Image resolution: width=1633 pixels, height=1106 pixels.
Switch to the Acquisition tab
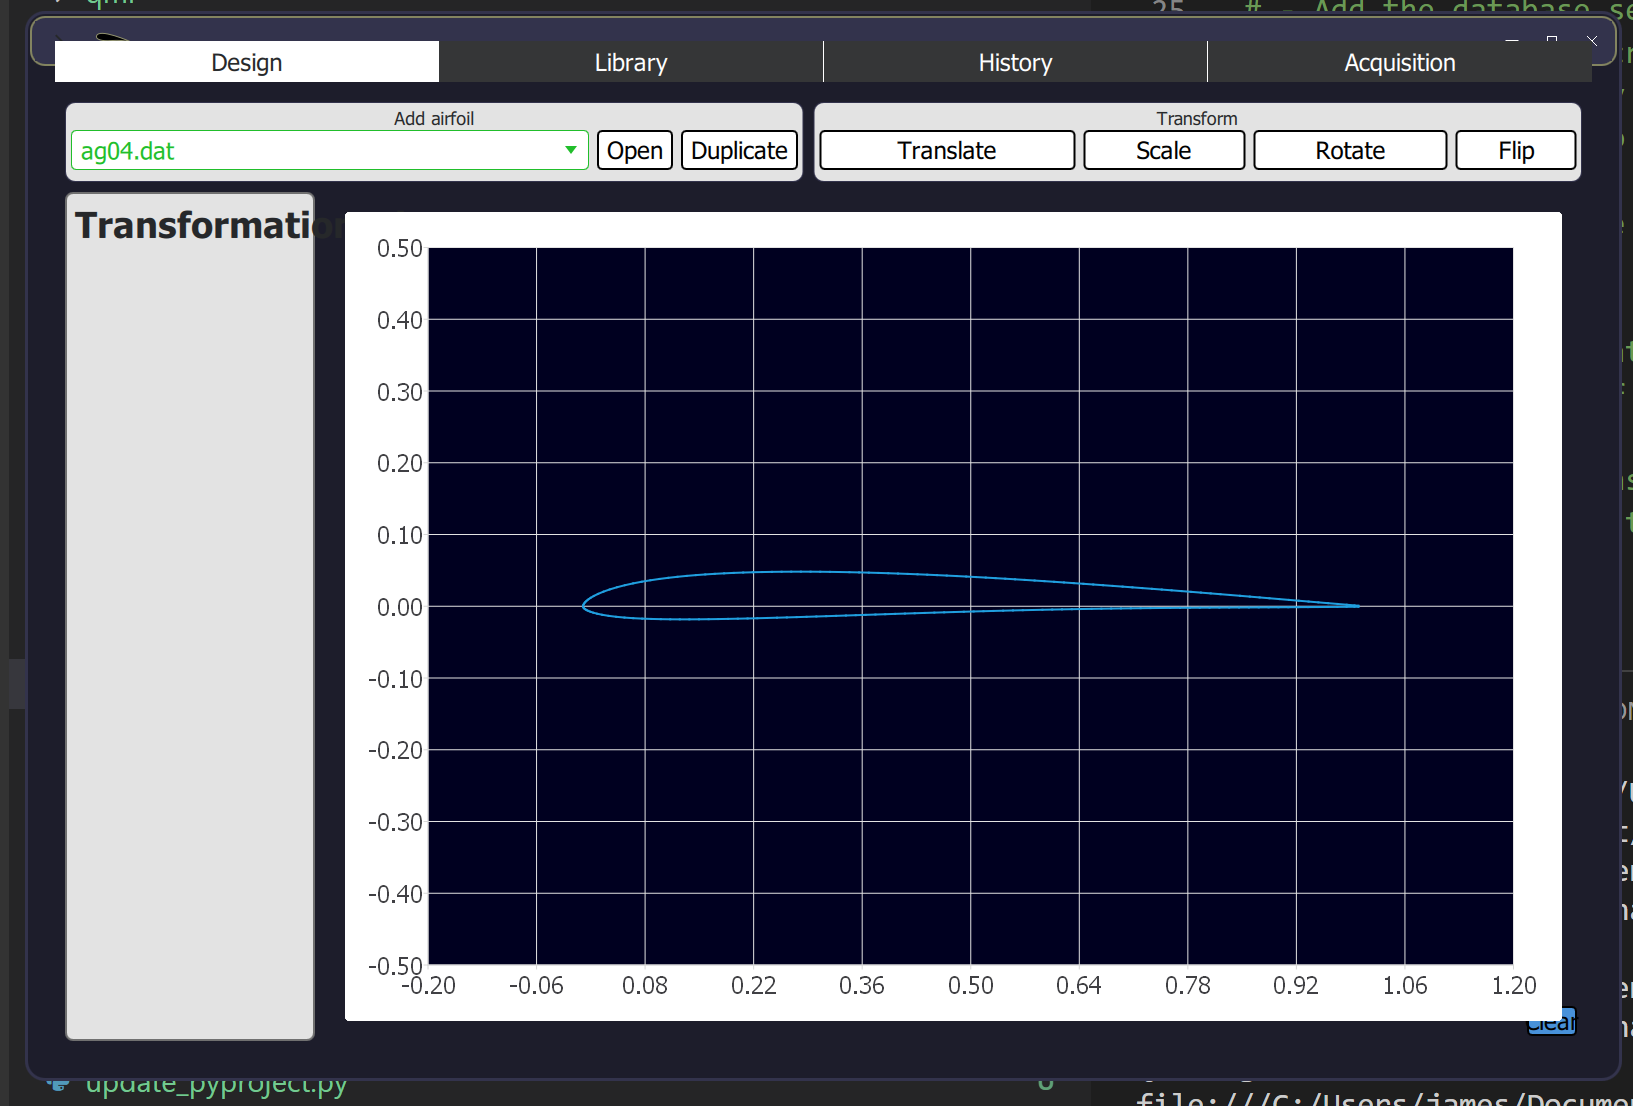tap(1399, 62)
